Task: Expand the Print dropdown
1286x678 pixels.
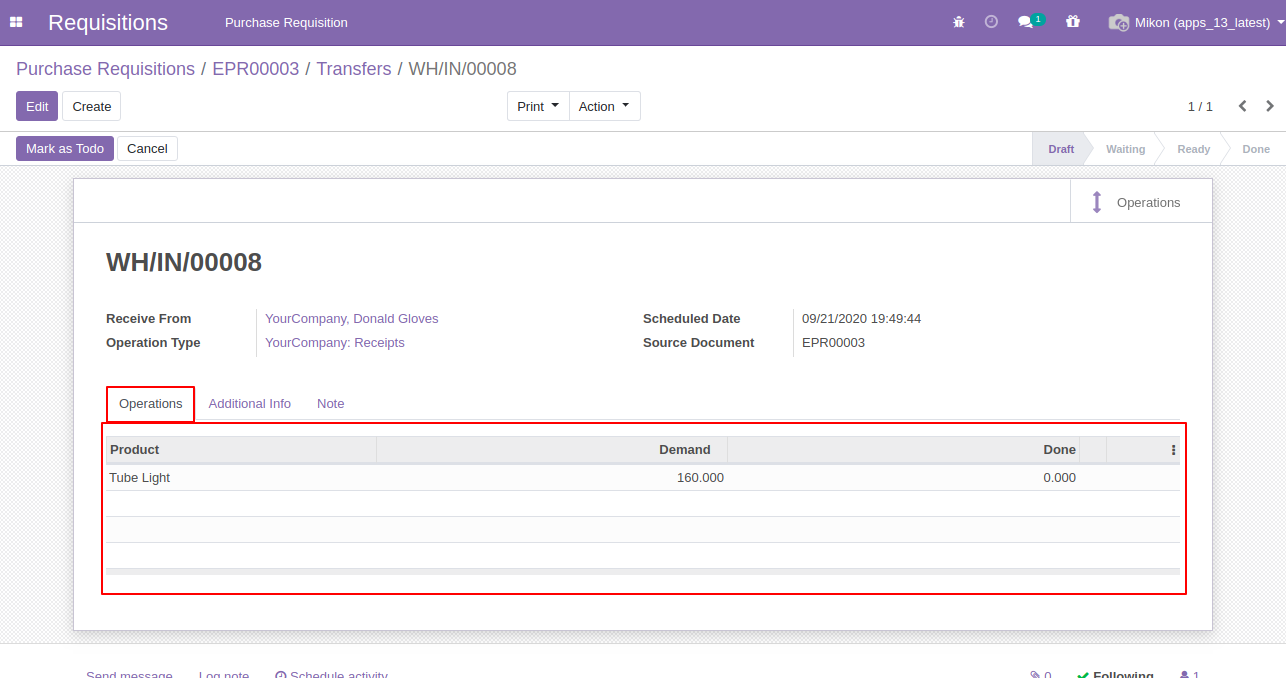Action: point(538,106)
